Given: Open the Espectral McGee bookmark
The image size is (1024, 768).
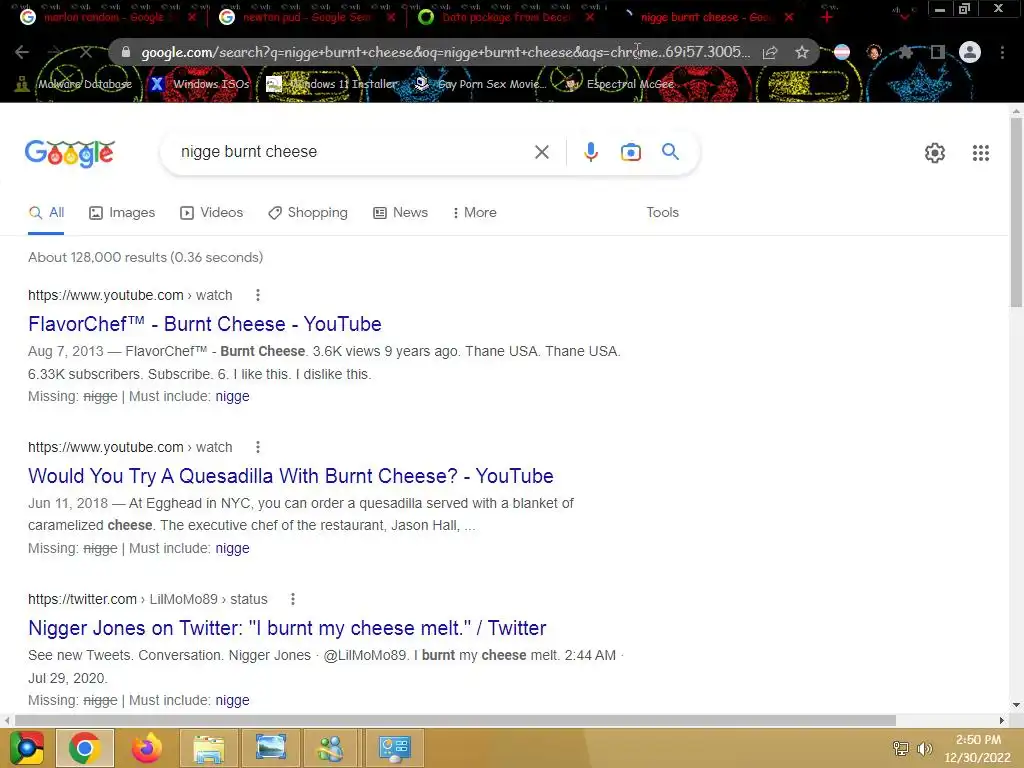Looking at the screenshot, I should pyautogui.click(x=619, y=84).
